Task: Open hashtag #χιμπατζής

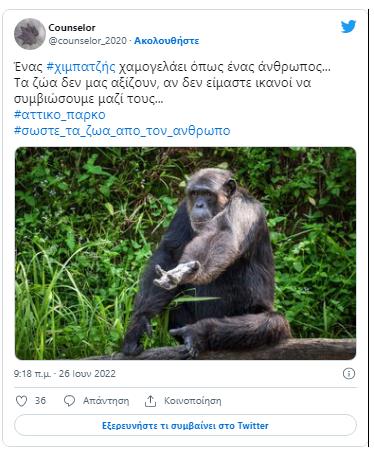Action: pyautogui.click(x=81, y=67)
